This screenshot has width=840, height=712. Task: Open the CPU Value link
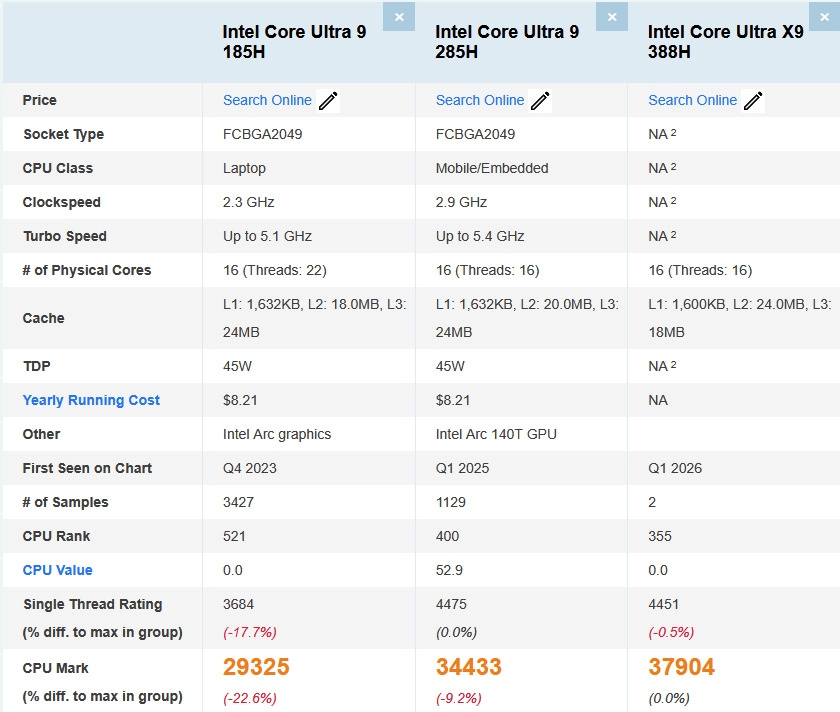coord(57,570)
